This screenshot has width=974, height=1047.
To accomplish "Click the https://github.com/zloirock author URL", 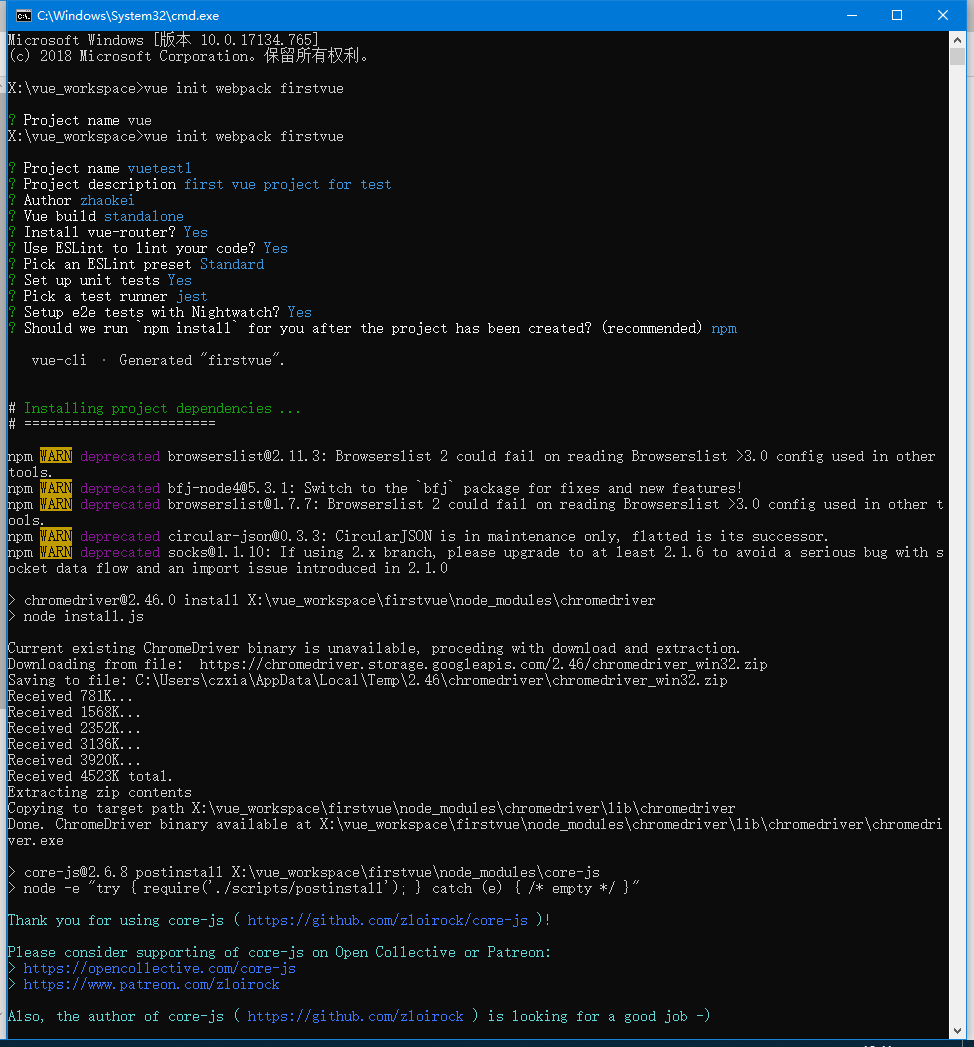I will [x=355, y=1016].
